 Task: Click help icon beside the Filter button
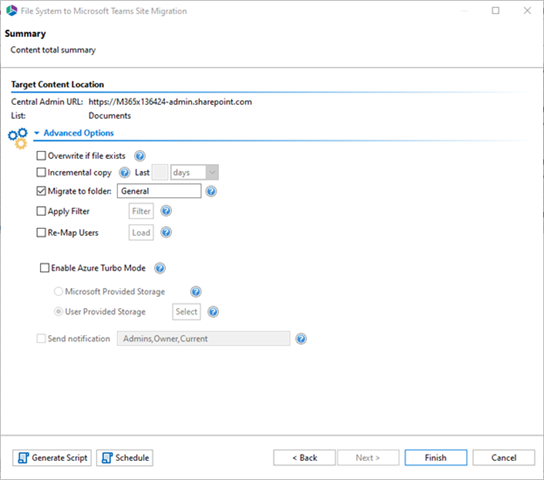[166, 211]
